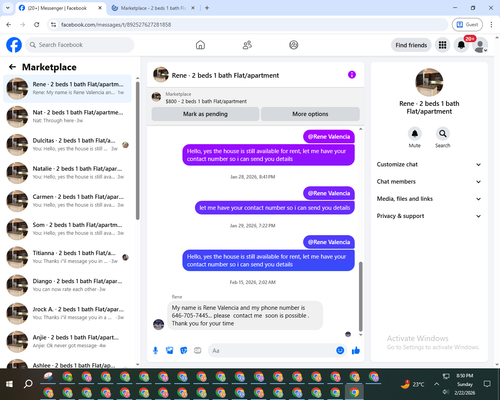Image resolution: width=500 pixels, height=400 pixels.
Task: Open the Chrome three-dot menu
Action: click(x=491, y=25)
